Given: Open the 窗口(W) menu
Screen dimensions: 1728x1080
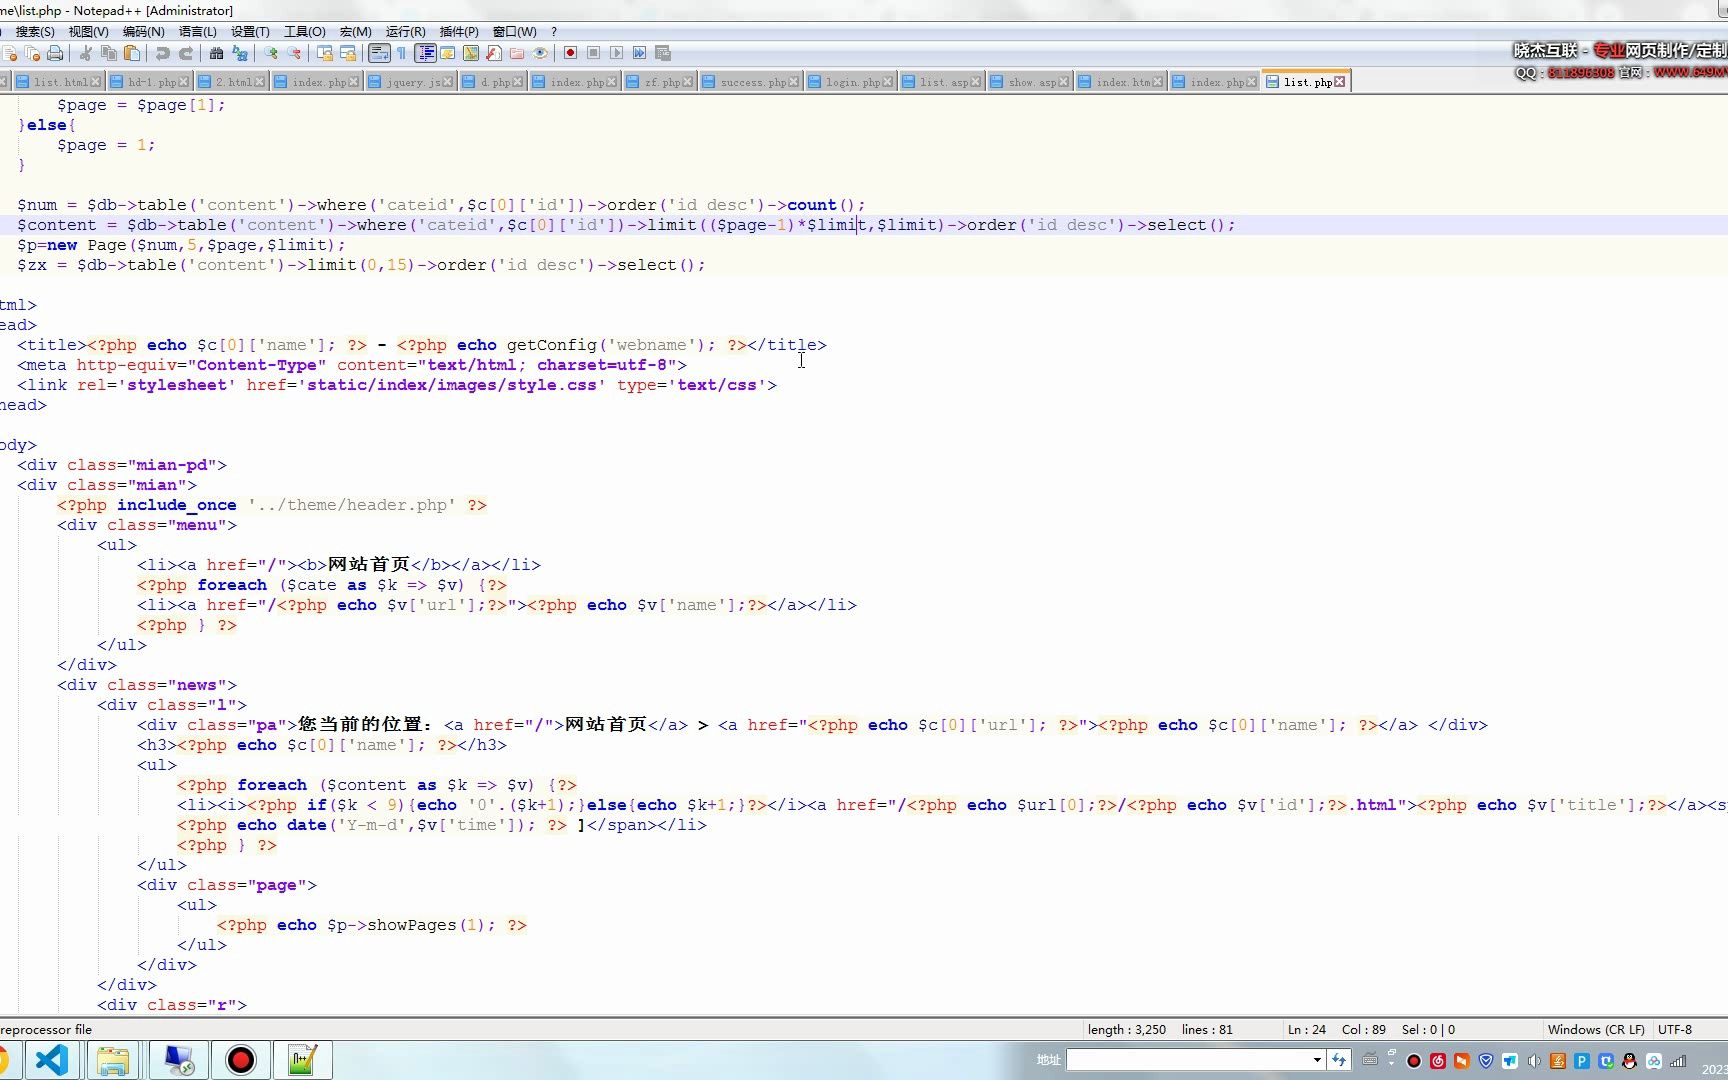Looking at the screenshot, I should pos(514,32).
